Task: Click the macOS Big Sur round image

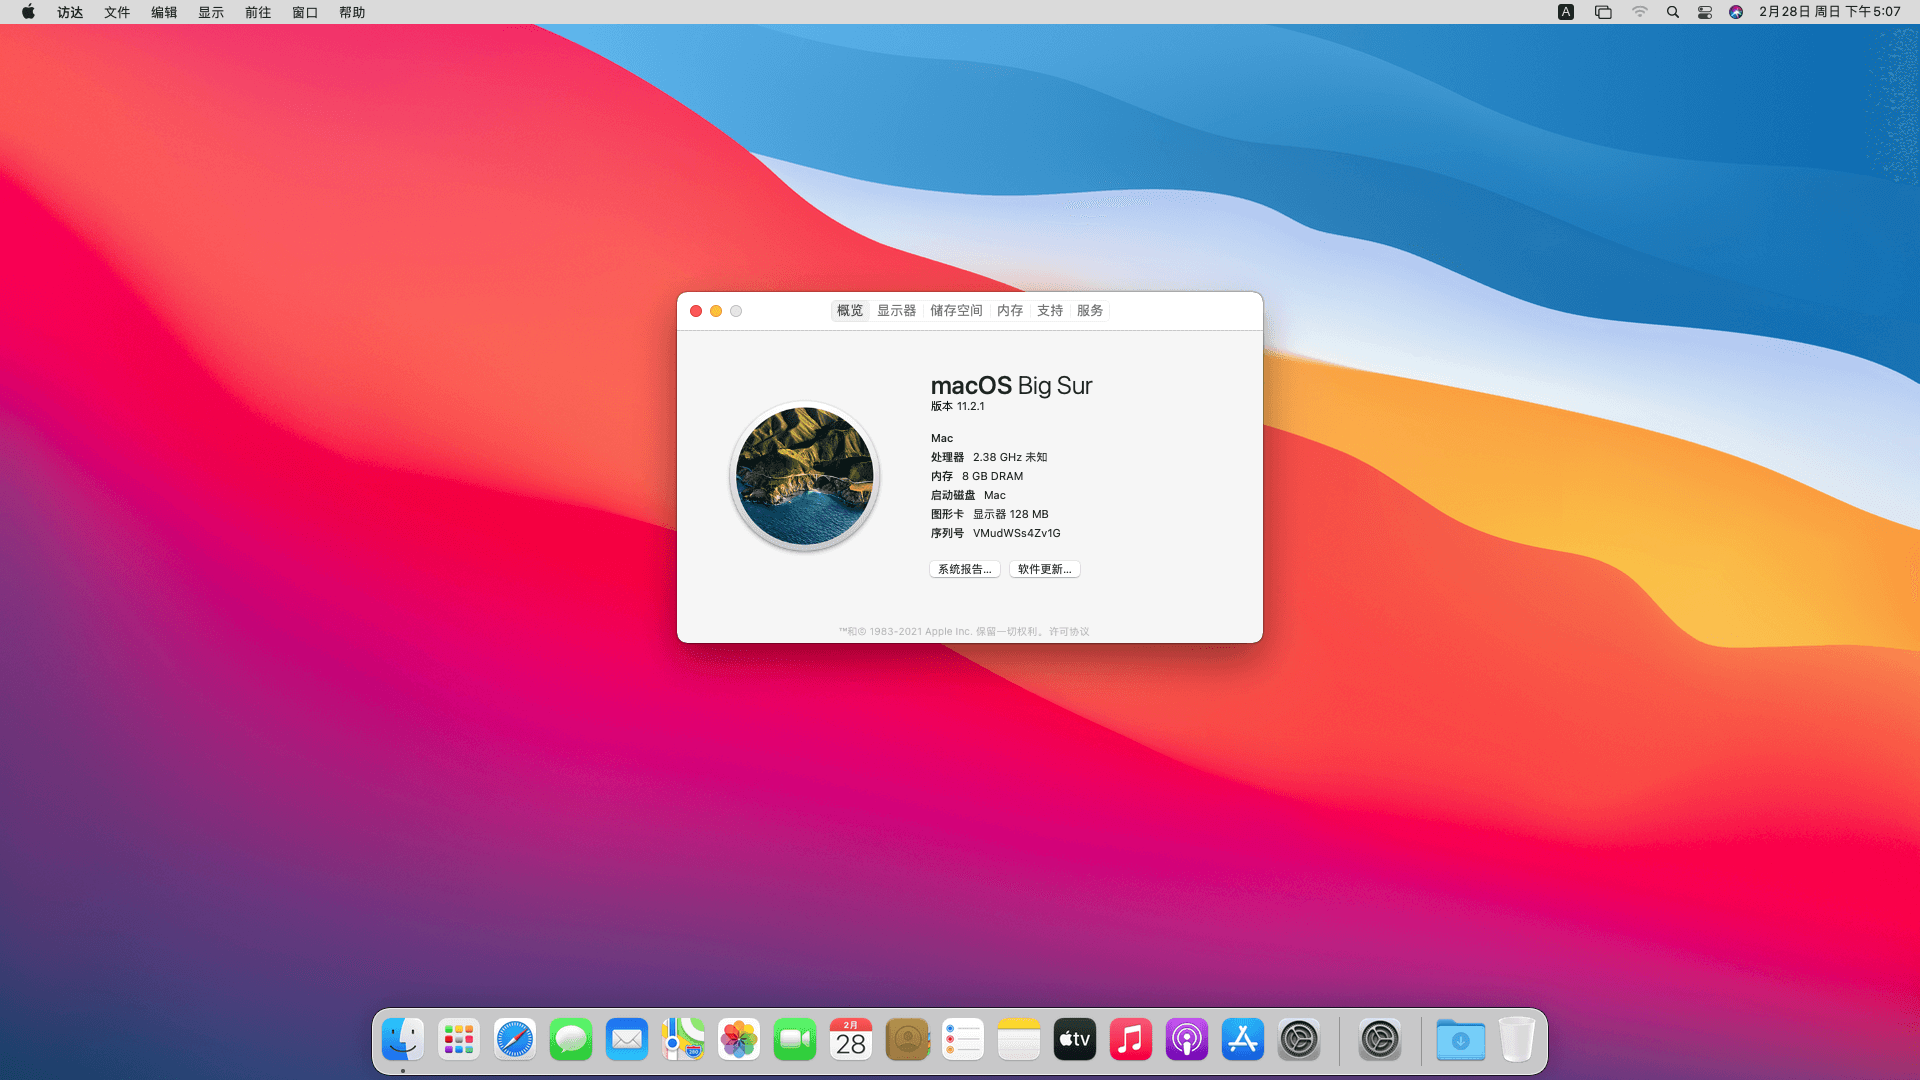Action: (x=805, y=476)
